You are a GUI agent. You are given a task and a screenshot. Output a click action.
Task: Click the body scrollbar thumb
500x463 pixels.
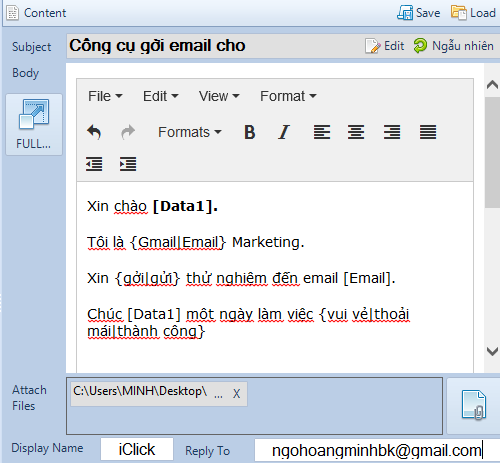pyautogui.click(x=492, y=152)
